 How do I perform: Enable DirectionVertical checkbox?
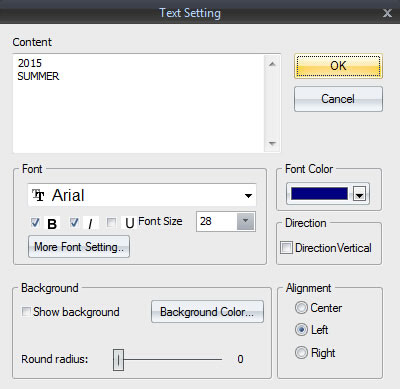click(286, 248)
